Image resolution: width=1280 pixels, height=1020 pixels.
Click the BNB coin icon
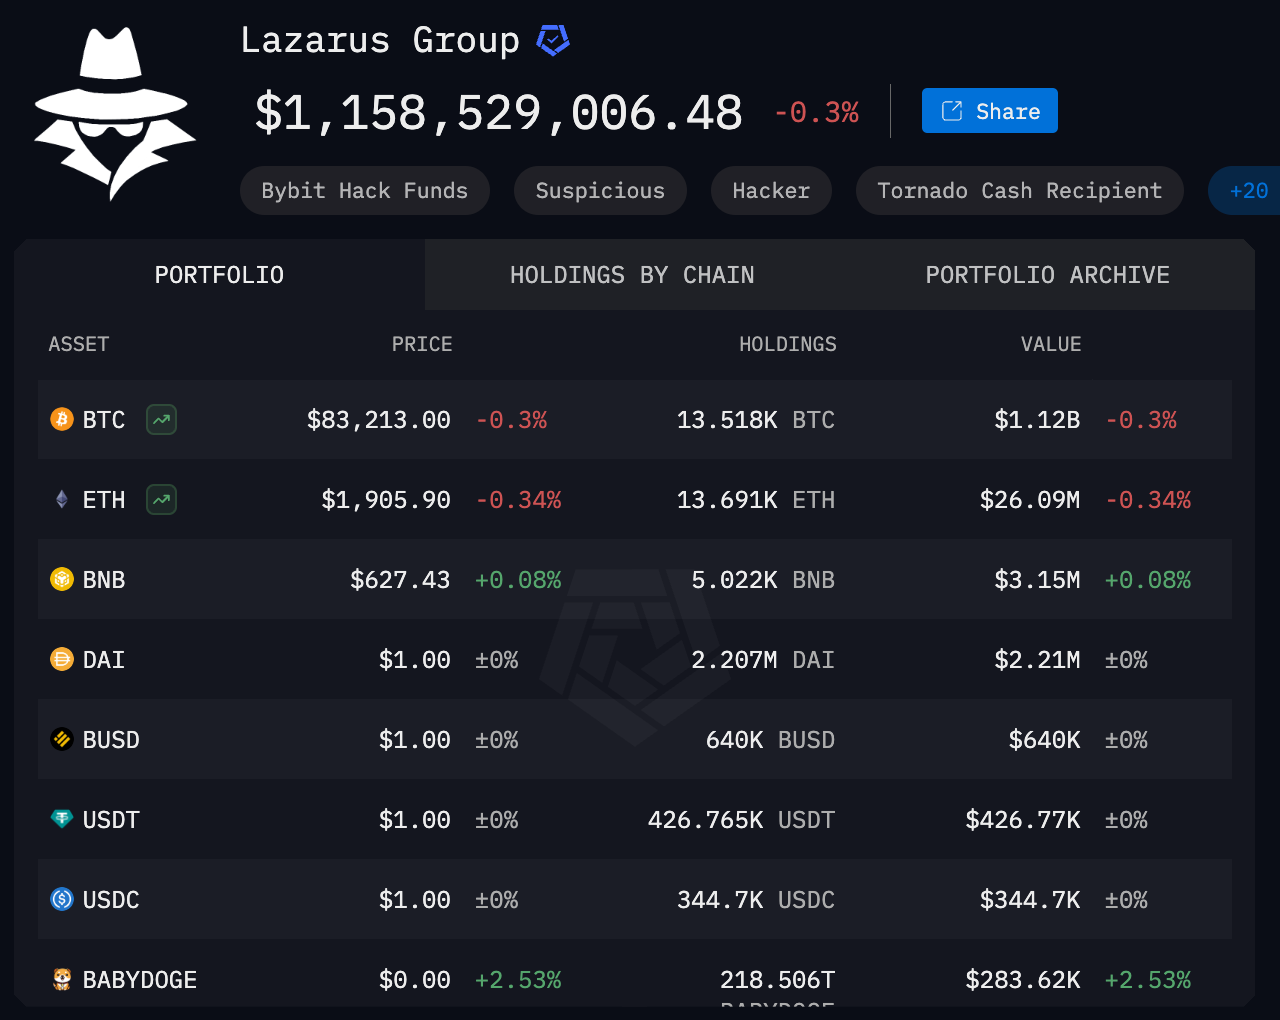click(62, 579)
